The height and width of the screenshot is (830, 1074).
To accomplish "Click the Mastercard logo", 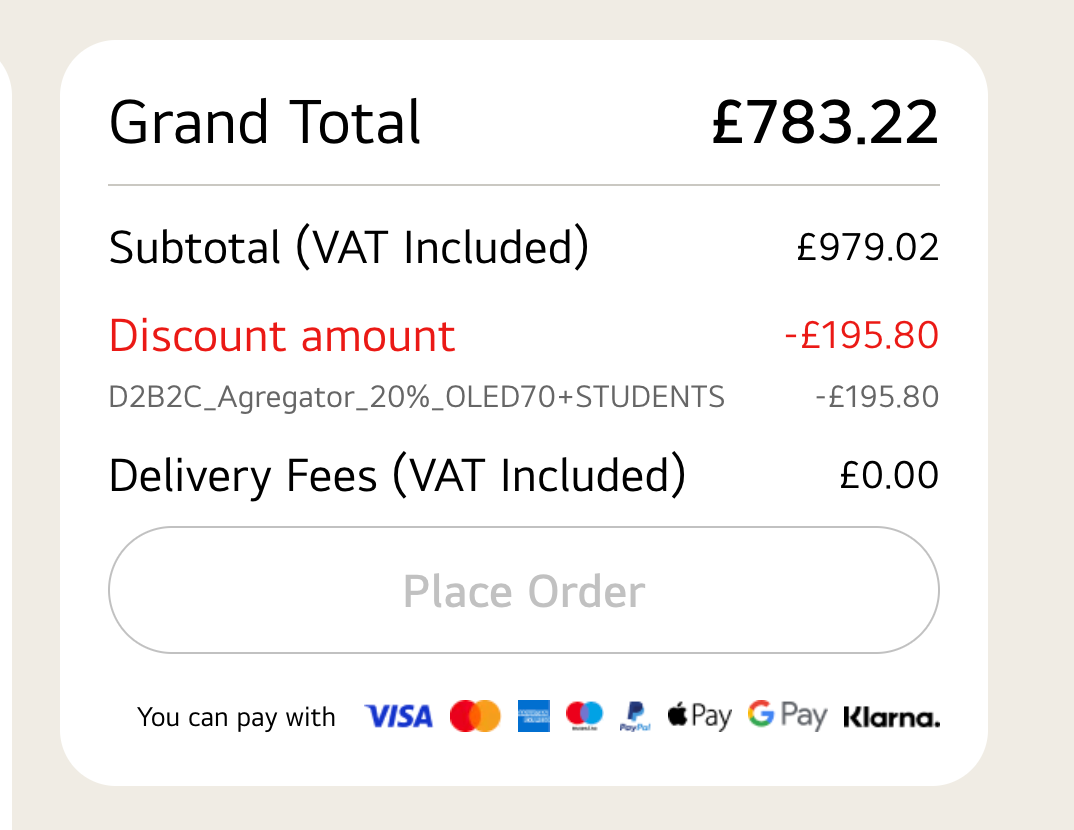I will tap(474, 716).
